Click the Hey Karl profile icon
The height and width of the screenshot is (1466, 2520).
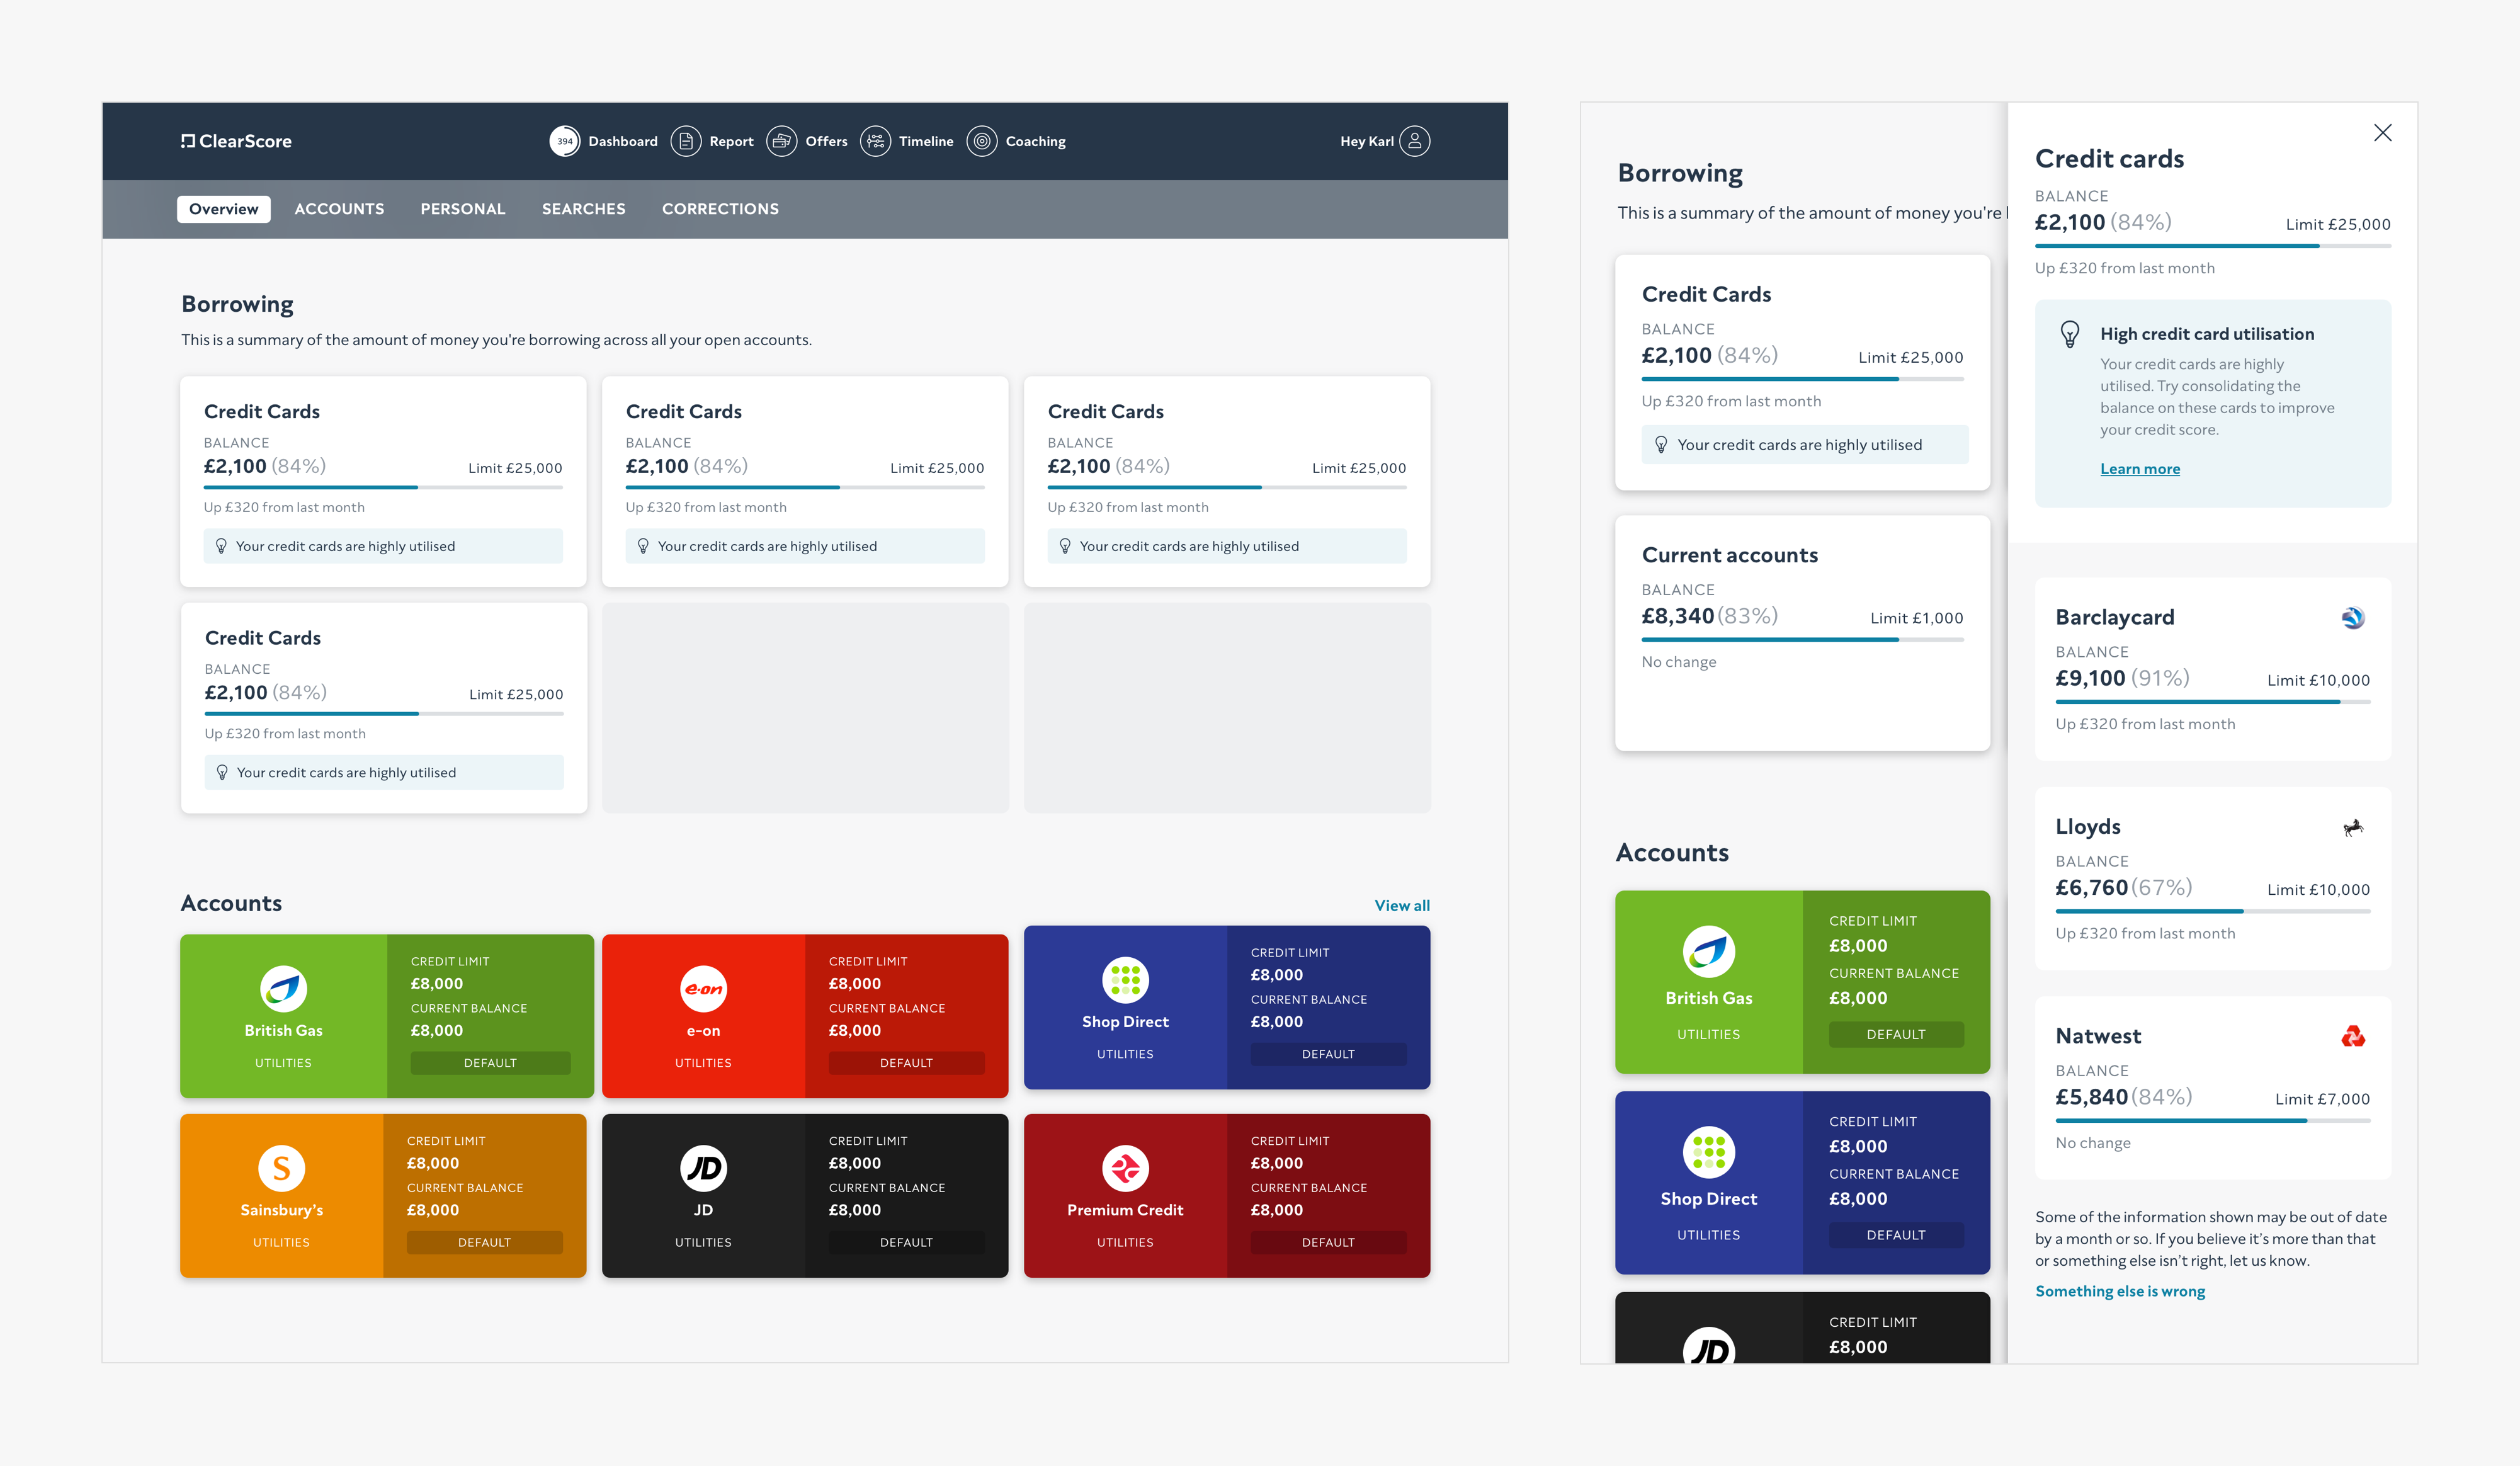[1414, 141]
